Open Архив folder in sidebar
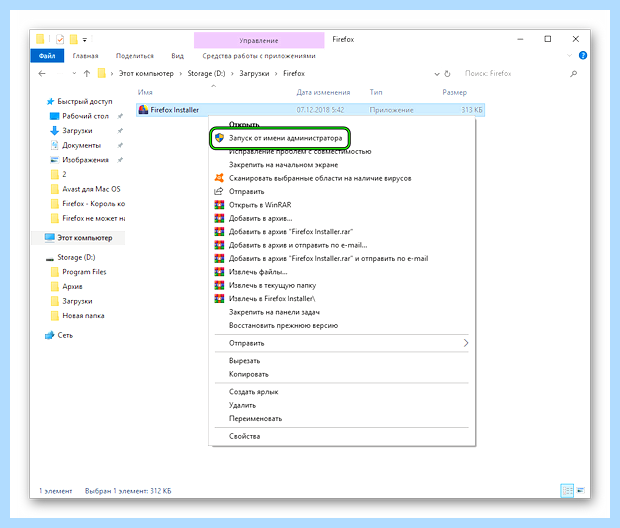 tap(72, 287)
